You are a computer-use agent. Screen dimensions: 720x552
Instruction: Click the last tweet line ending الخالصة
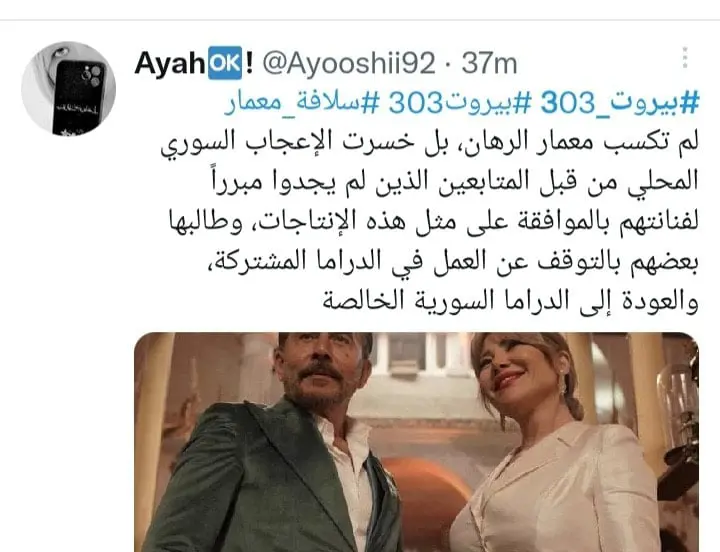[x=510, y=302]
